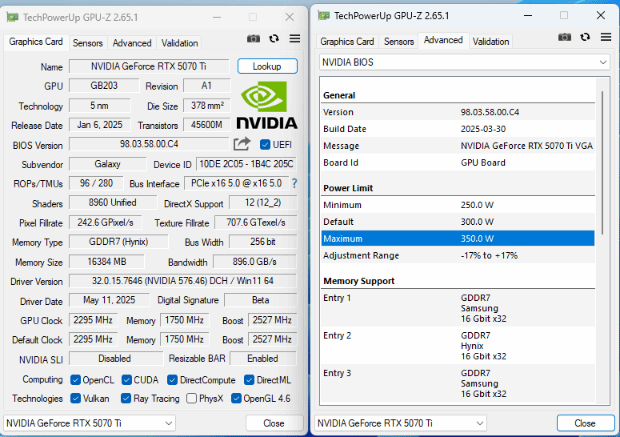Select the Minimum 250.0 W row

pos(458,205)
